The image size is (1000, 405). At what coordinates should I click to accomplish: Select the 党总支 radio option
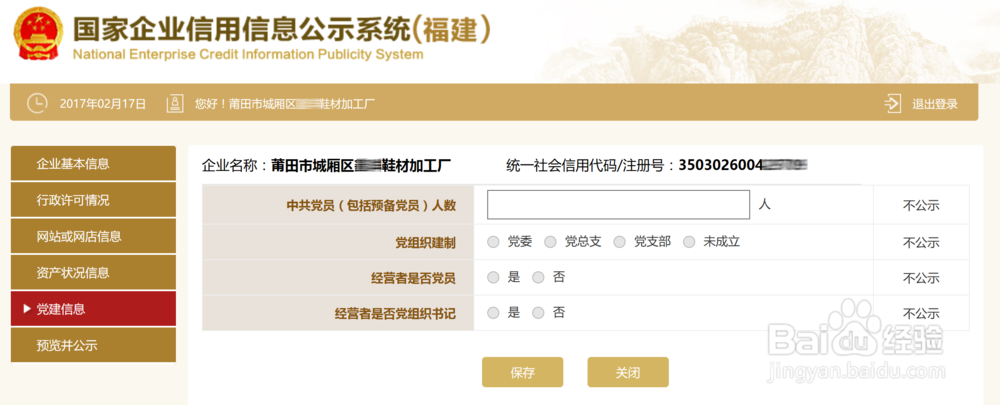(x=550, y=242)
